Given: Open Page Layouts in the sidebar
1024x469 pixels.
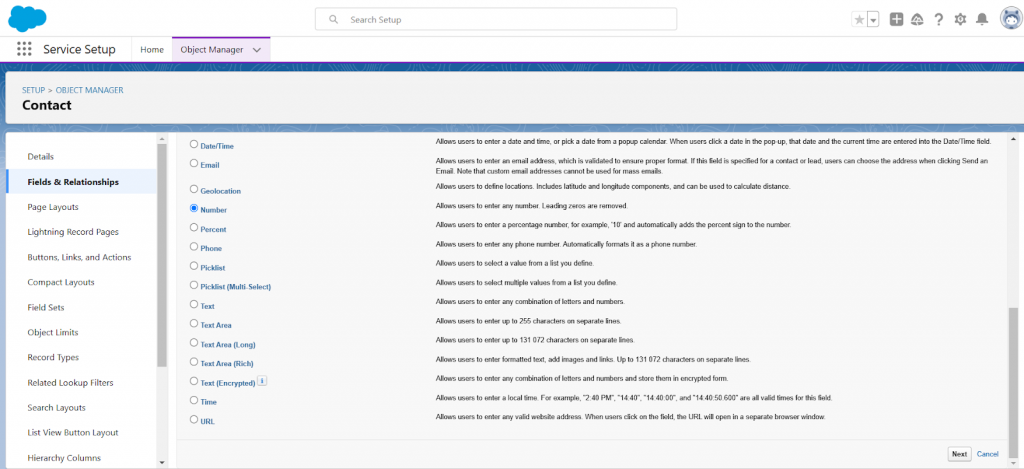Looking at the screenshot, I should 53,207.
